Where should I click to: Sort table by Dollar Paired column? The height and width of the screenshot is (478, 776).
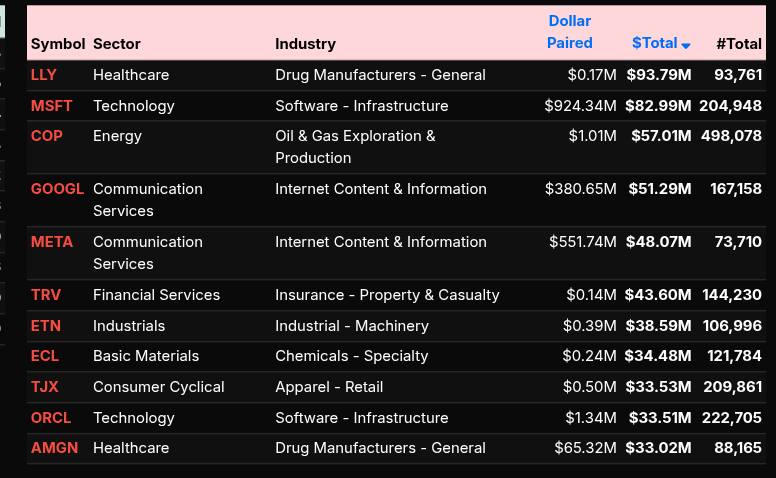[x=569, y=32]
